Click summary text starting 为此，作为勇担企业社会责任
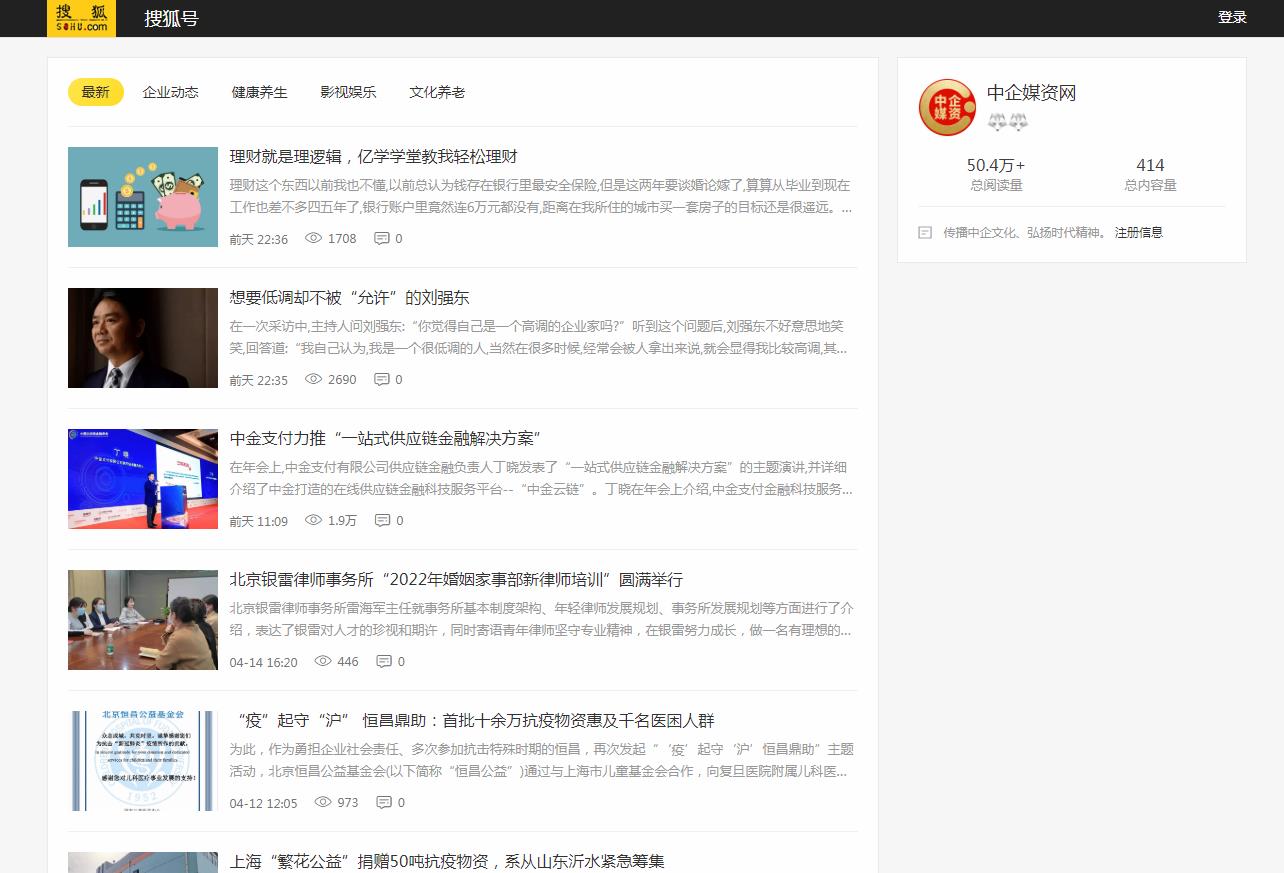The width and height of the screenshot is (1284, 873). [541, 761]
